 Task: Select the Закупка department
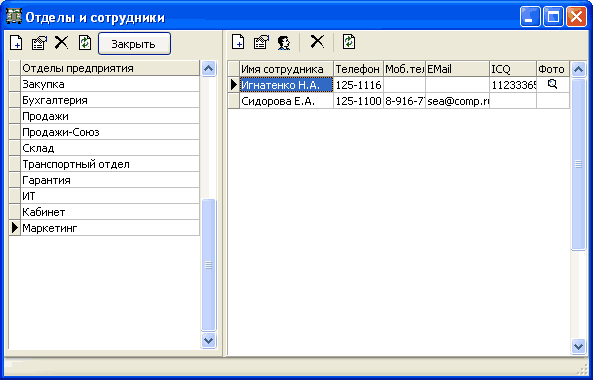(x=110, y=84)
